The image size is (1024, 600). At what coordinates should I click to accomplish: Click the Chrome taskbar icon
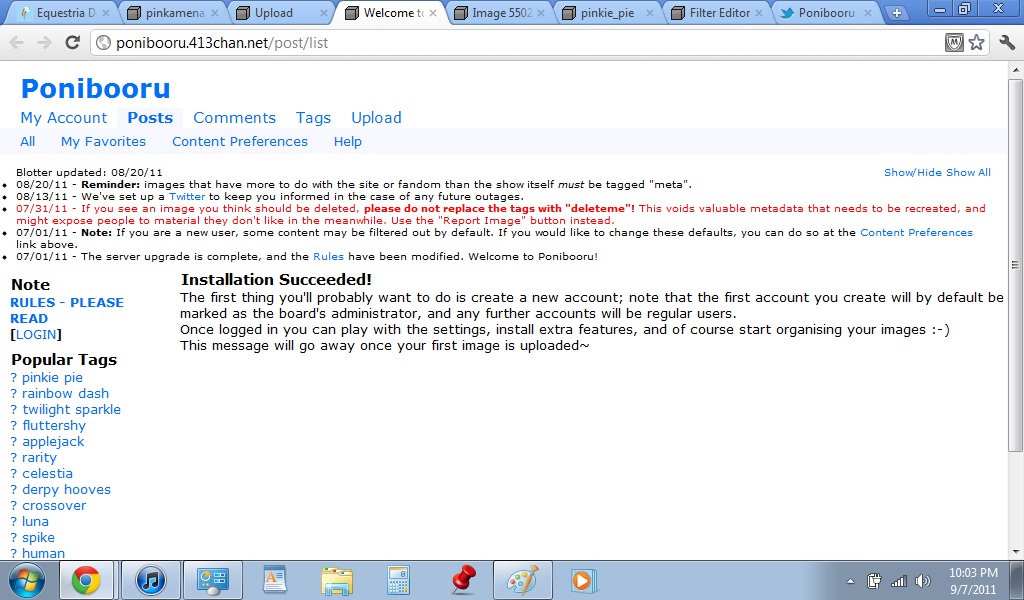pyautogui.click(x=86, y=580)
